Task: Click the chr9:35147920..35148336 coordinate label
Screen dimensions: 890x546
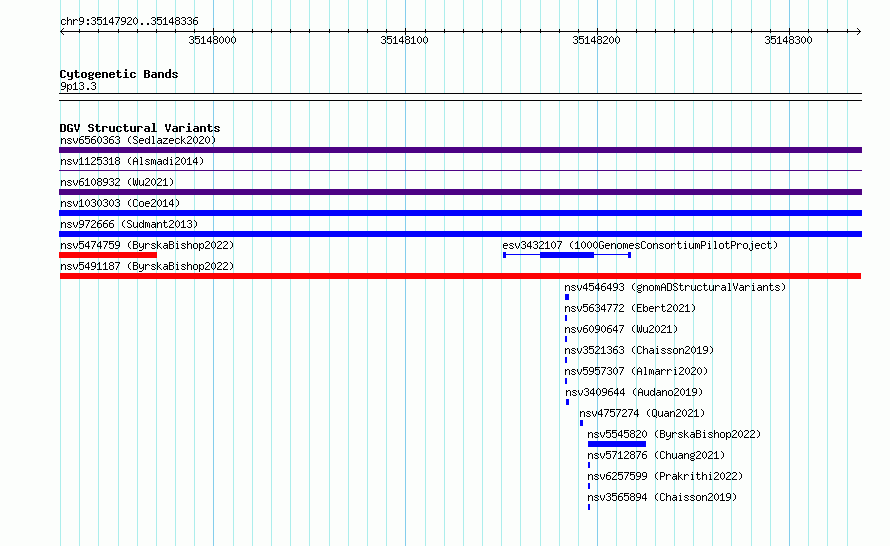Action: [x=129, y=22]
